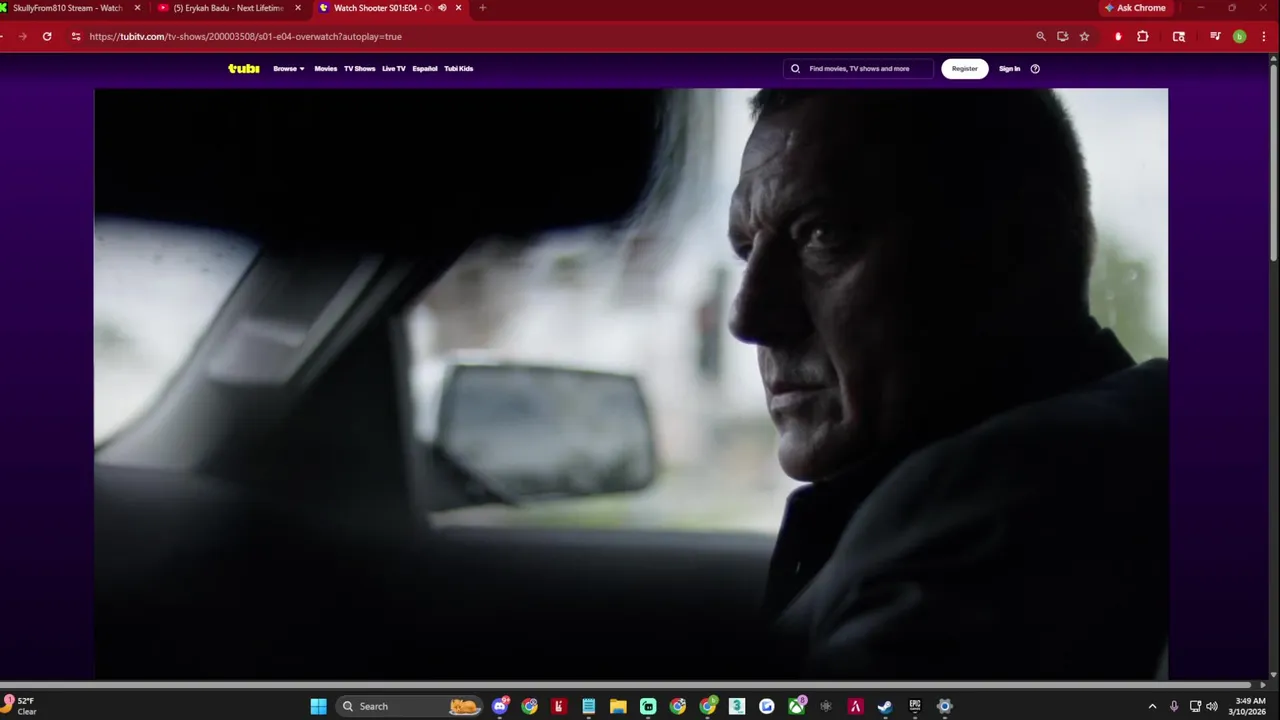This screenshot has width=1280, height=720.
Task: Open the weather widget showing 52°F
Action: [x=21, y=706]
